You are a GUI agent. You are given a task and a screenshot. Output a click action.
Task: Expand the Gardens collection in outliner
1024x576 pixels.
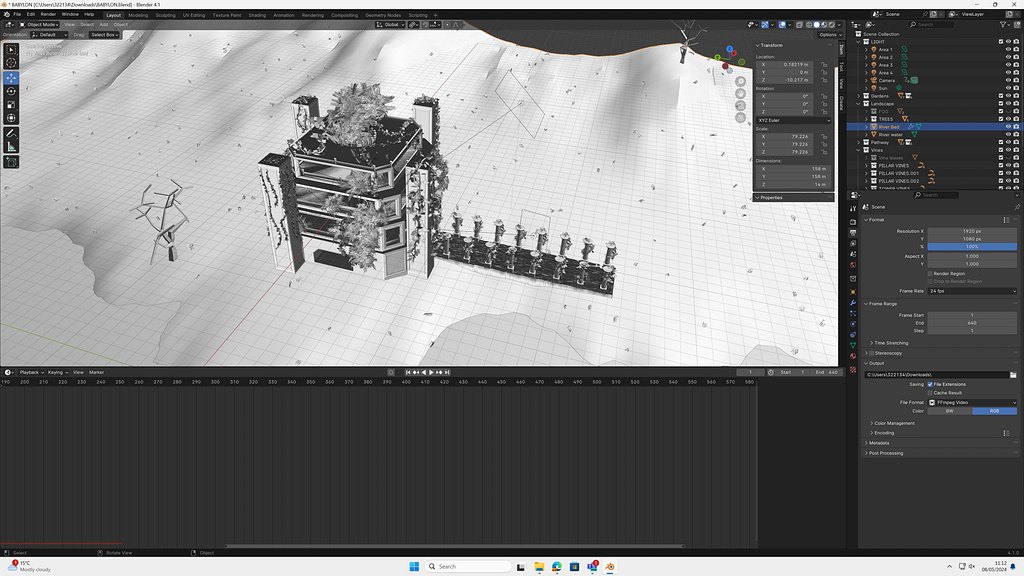pyautogui.click(x=859, y=96)
